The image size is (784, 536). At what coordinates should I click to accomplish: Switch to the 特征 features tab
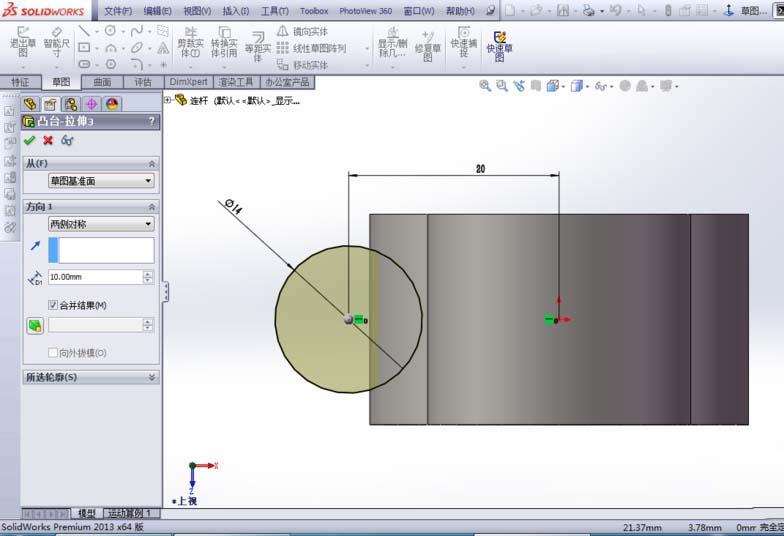(x=20, y=82)
